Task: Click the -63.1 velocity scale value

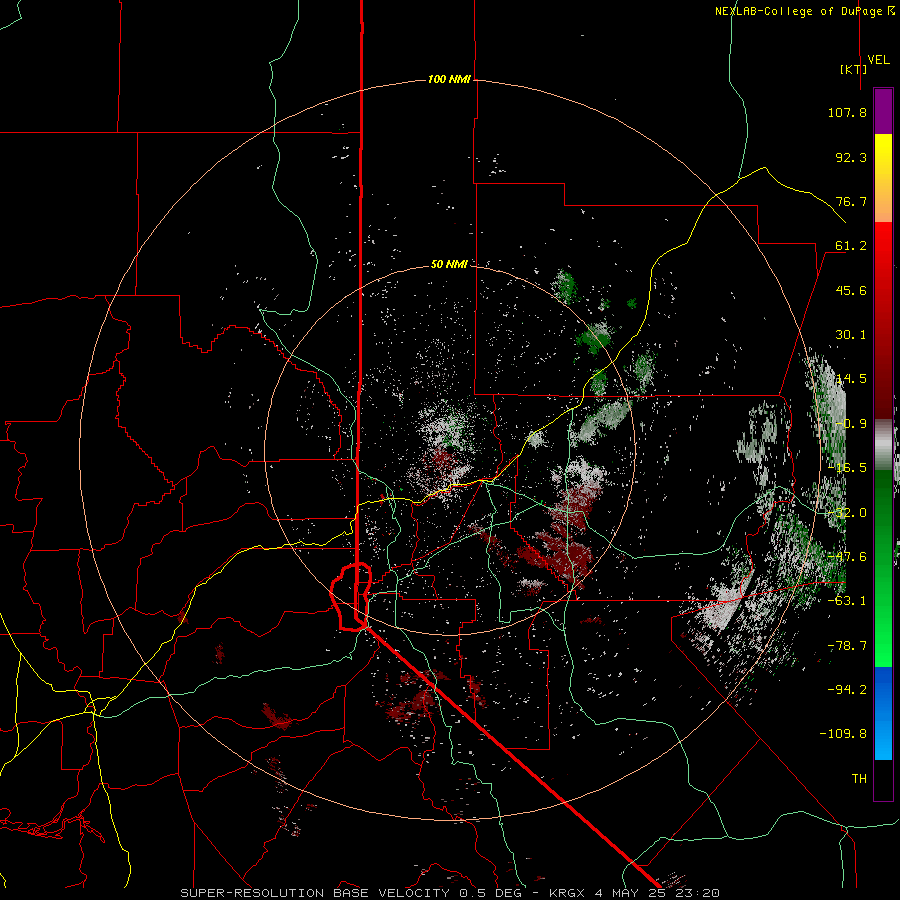Action: pos(847,601)
